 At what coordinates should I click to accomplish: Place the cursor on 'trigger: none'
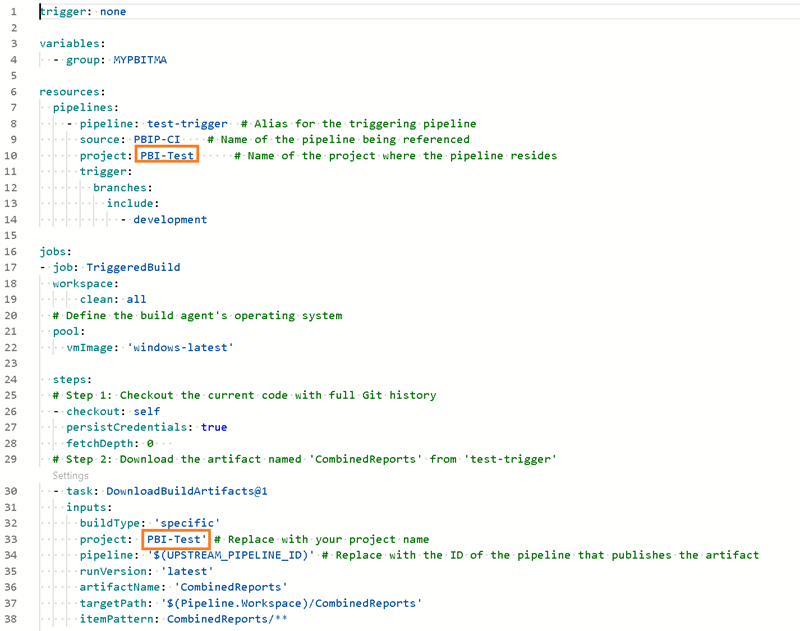coord(83,12)
